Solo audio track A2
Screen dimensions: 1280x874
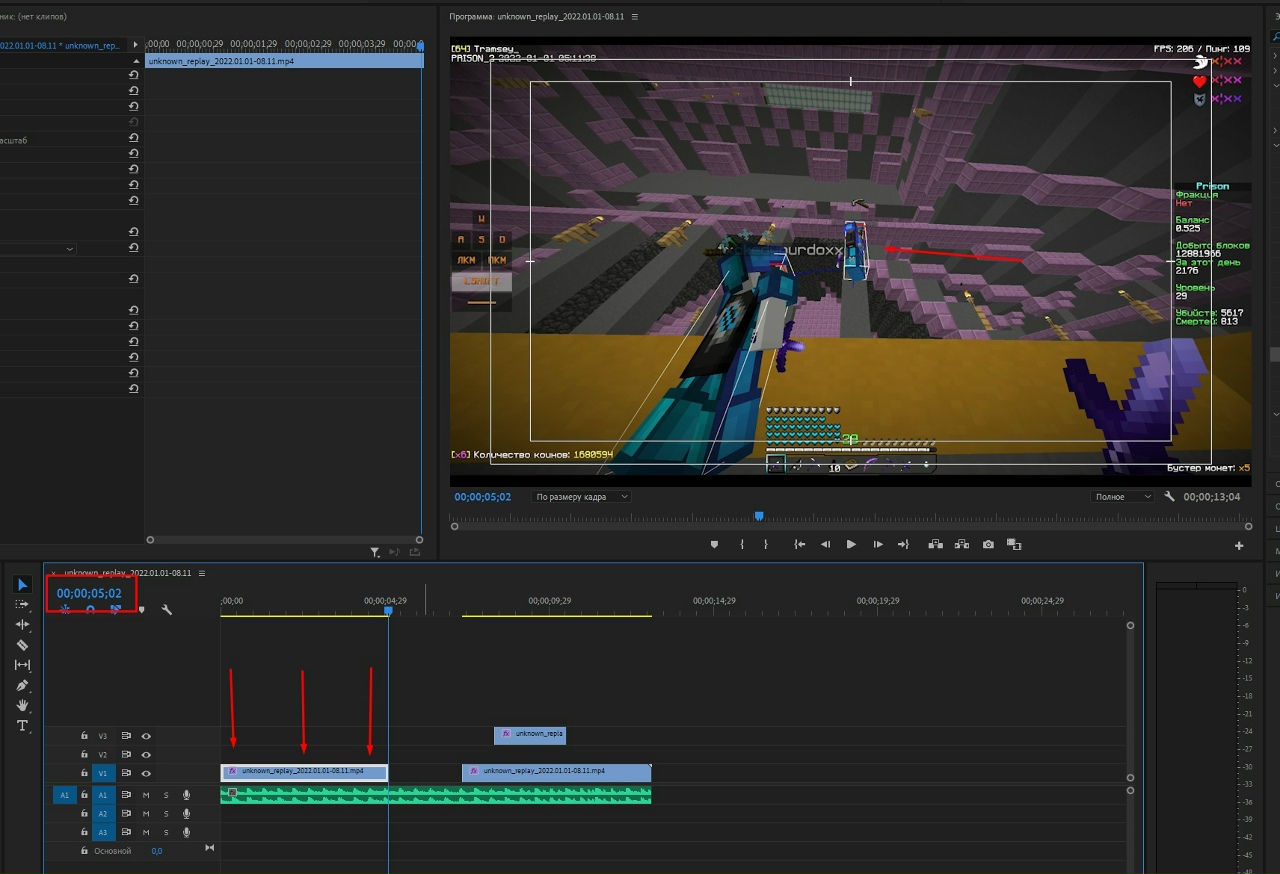point(166,814)
